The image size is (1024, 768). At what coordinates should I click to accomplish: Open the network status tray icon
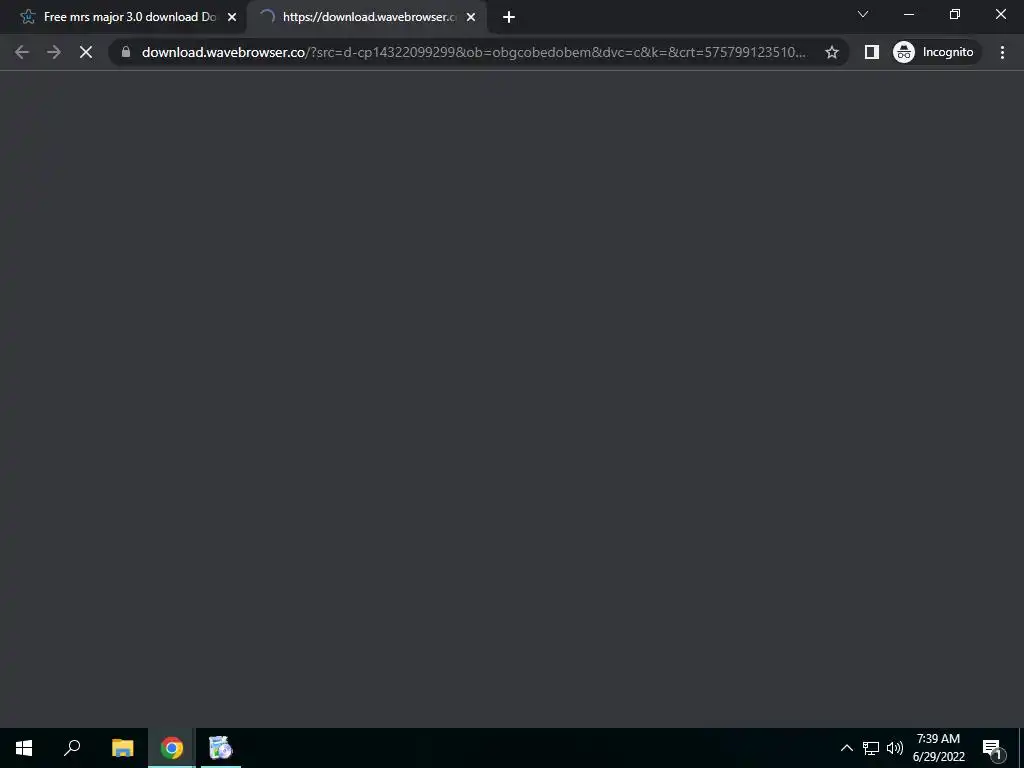coord(871,748)
